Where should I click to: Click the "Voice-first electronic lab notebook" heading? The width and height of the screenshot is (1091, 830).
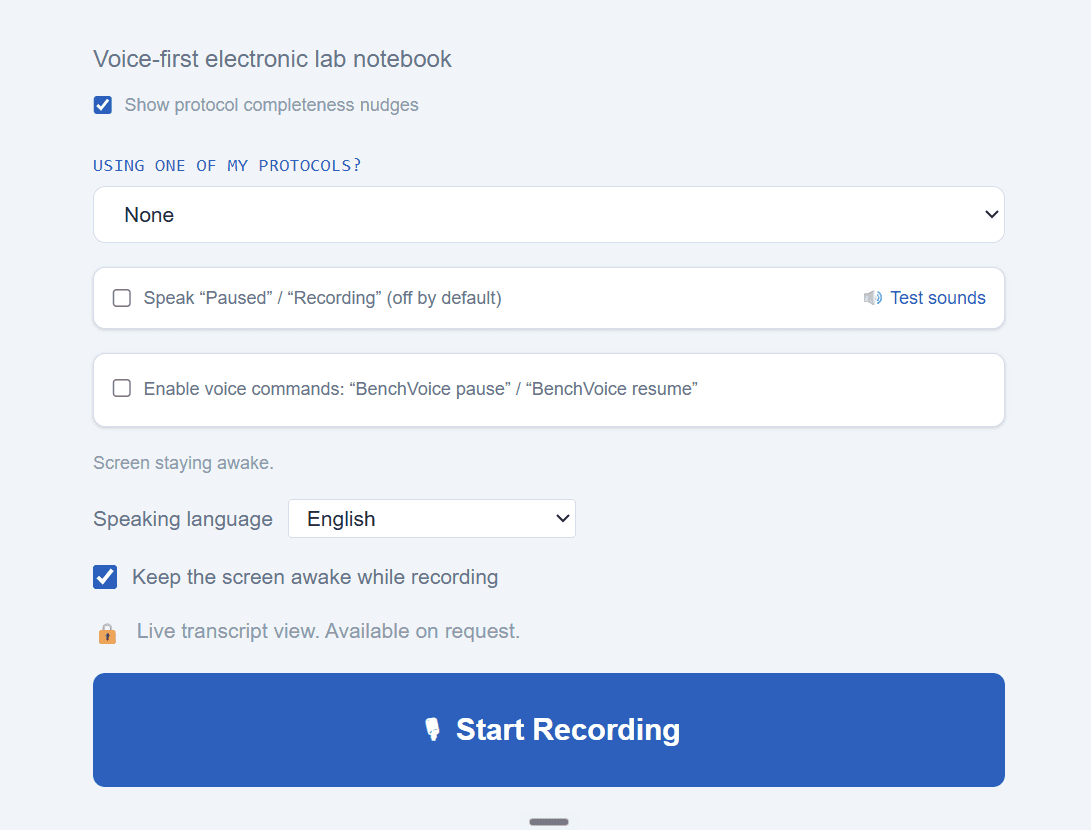pos(272,59)
